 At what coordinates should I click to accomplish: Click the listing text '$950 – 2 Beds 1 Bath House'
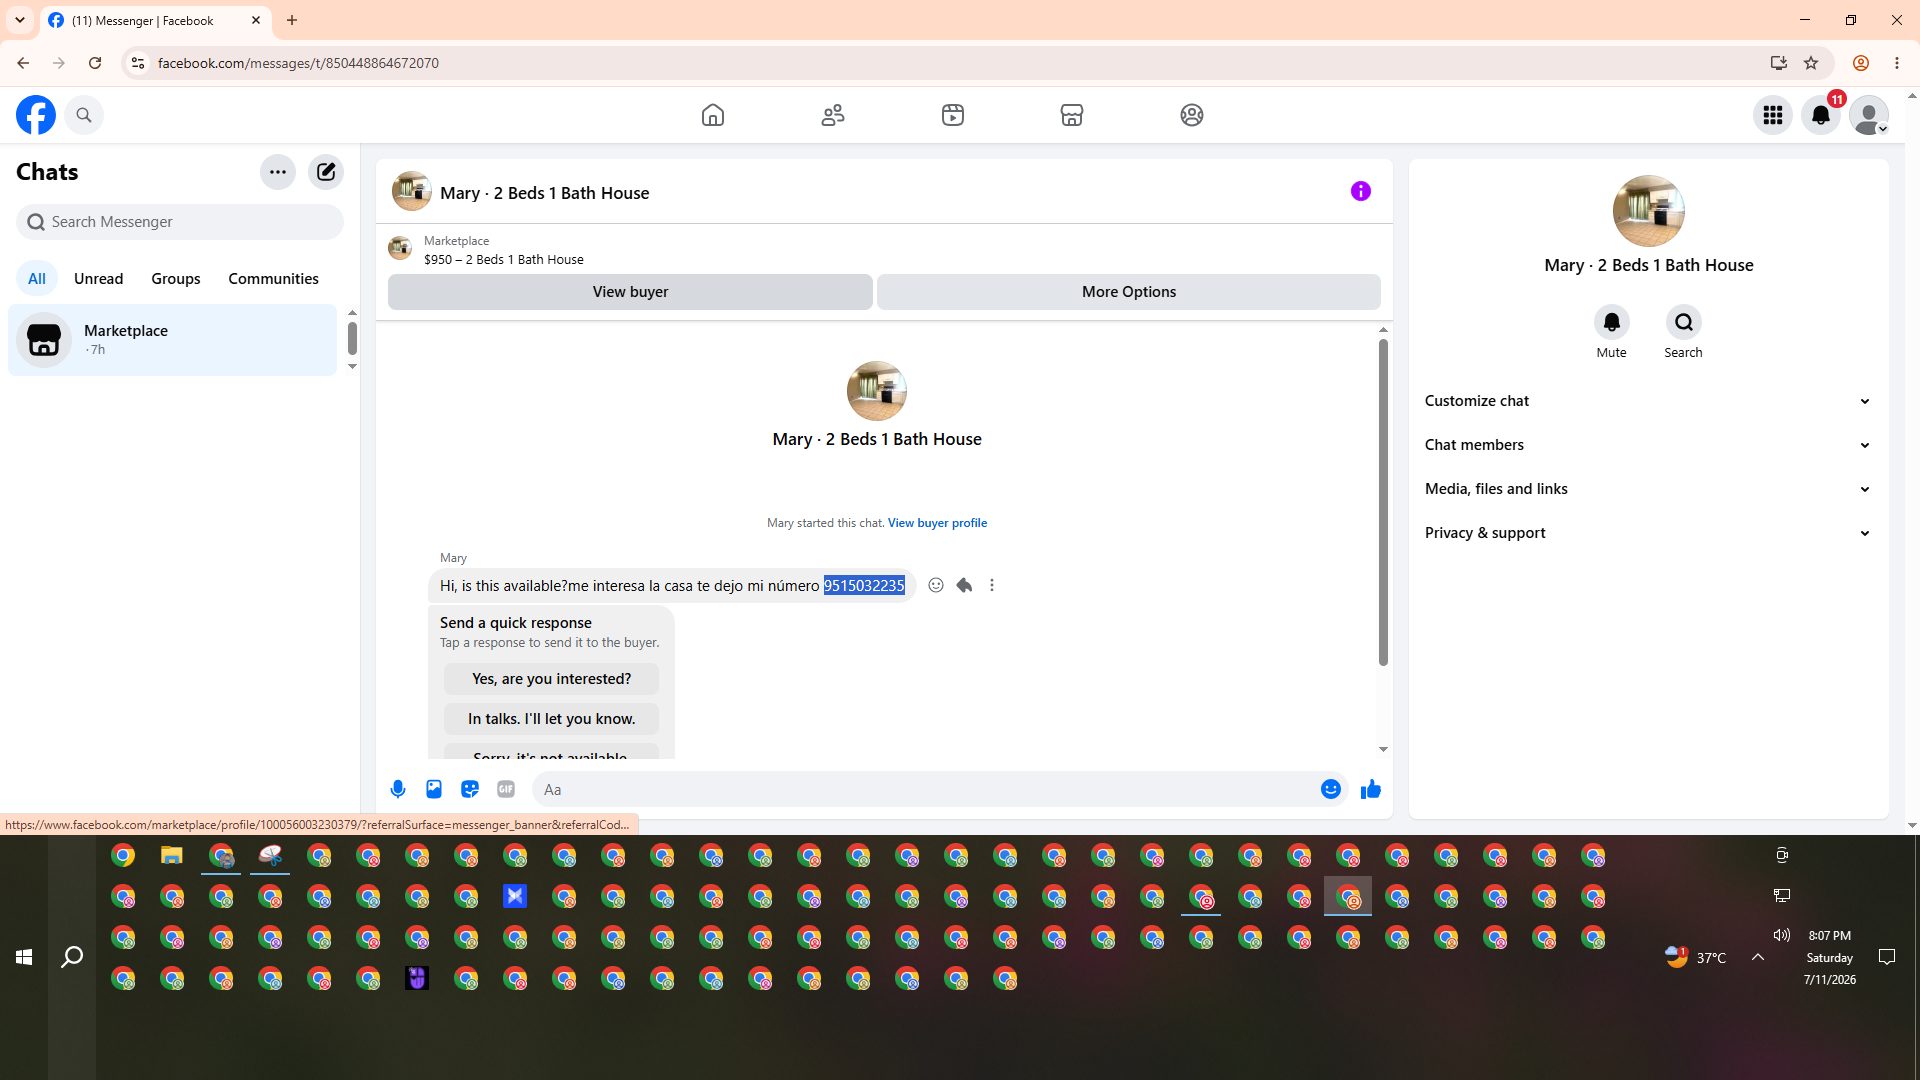point(504,260)
